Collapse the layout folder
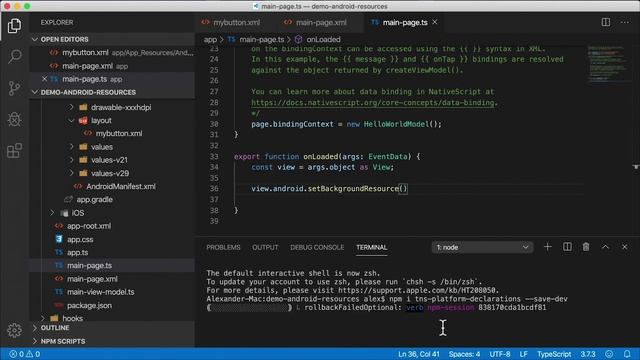Image resolution: width=640 pixels, height=360 pixels. point(71,120)
